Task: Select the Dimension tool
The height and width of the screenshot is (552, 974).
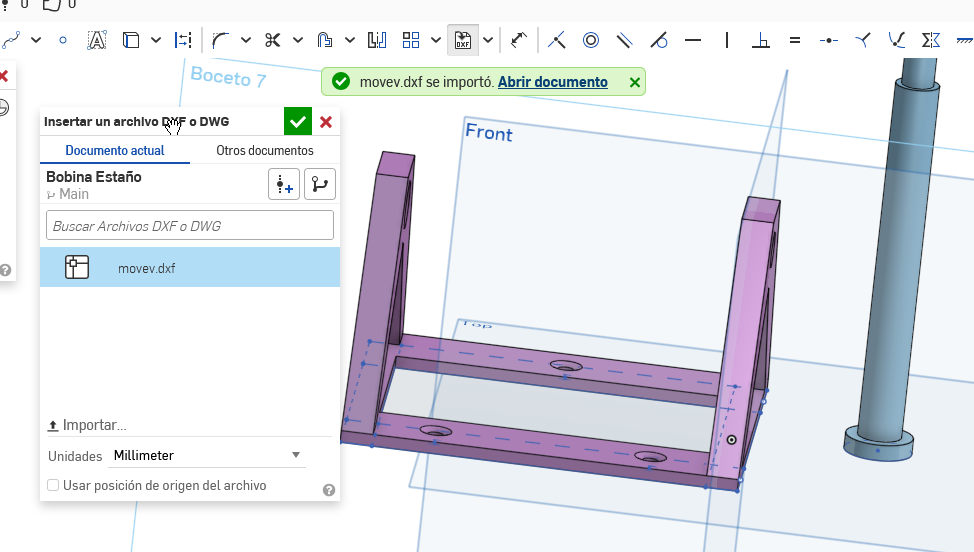Action: coord(518,40)
